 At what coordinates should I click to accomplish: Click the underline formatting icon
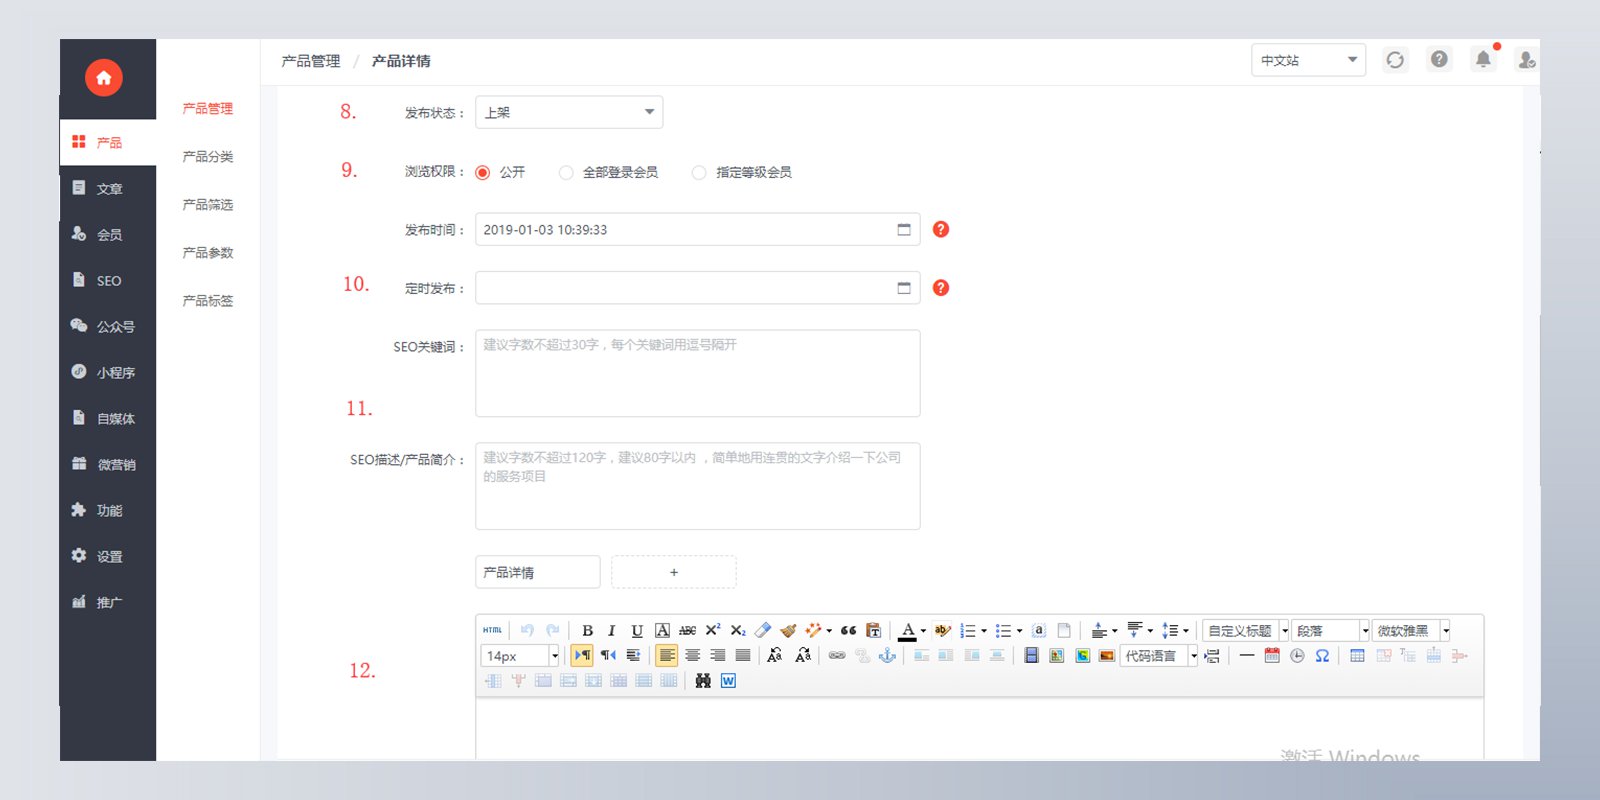636,630
